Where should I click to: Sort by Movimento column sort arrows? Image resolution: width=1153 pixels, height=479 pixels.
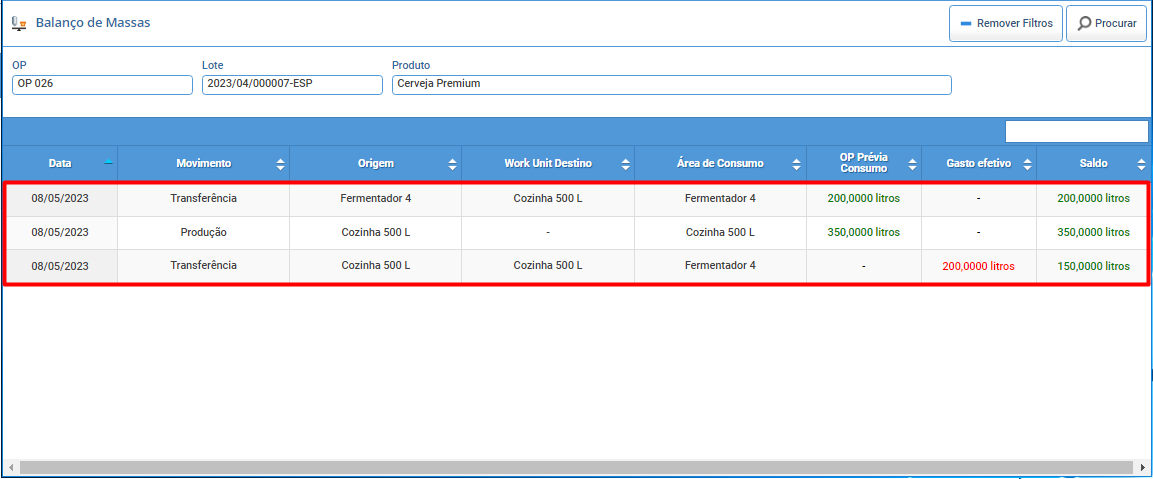point(280,163)
